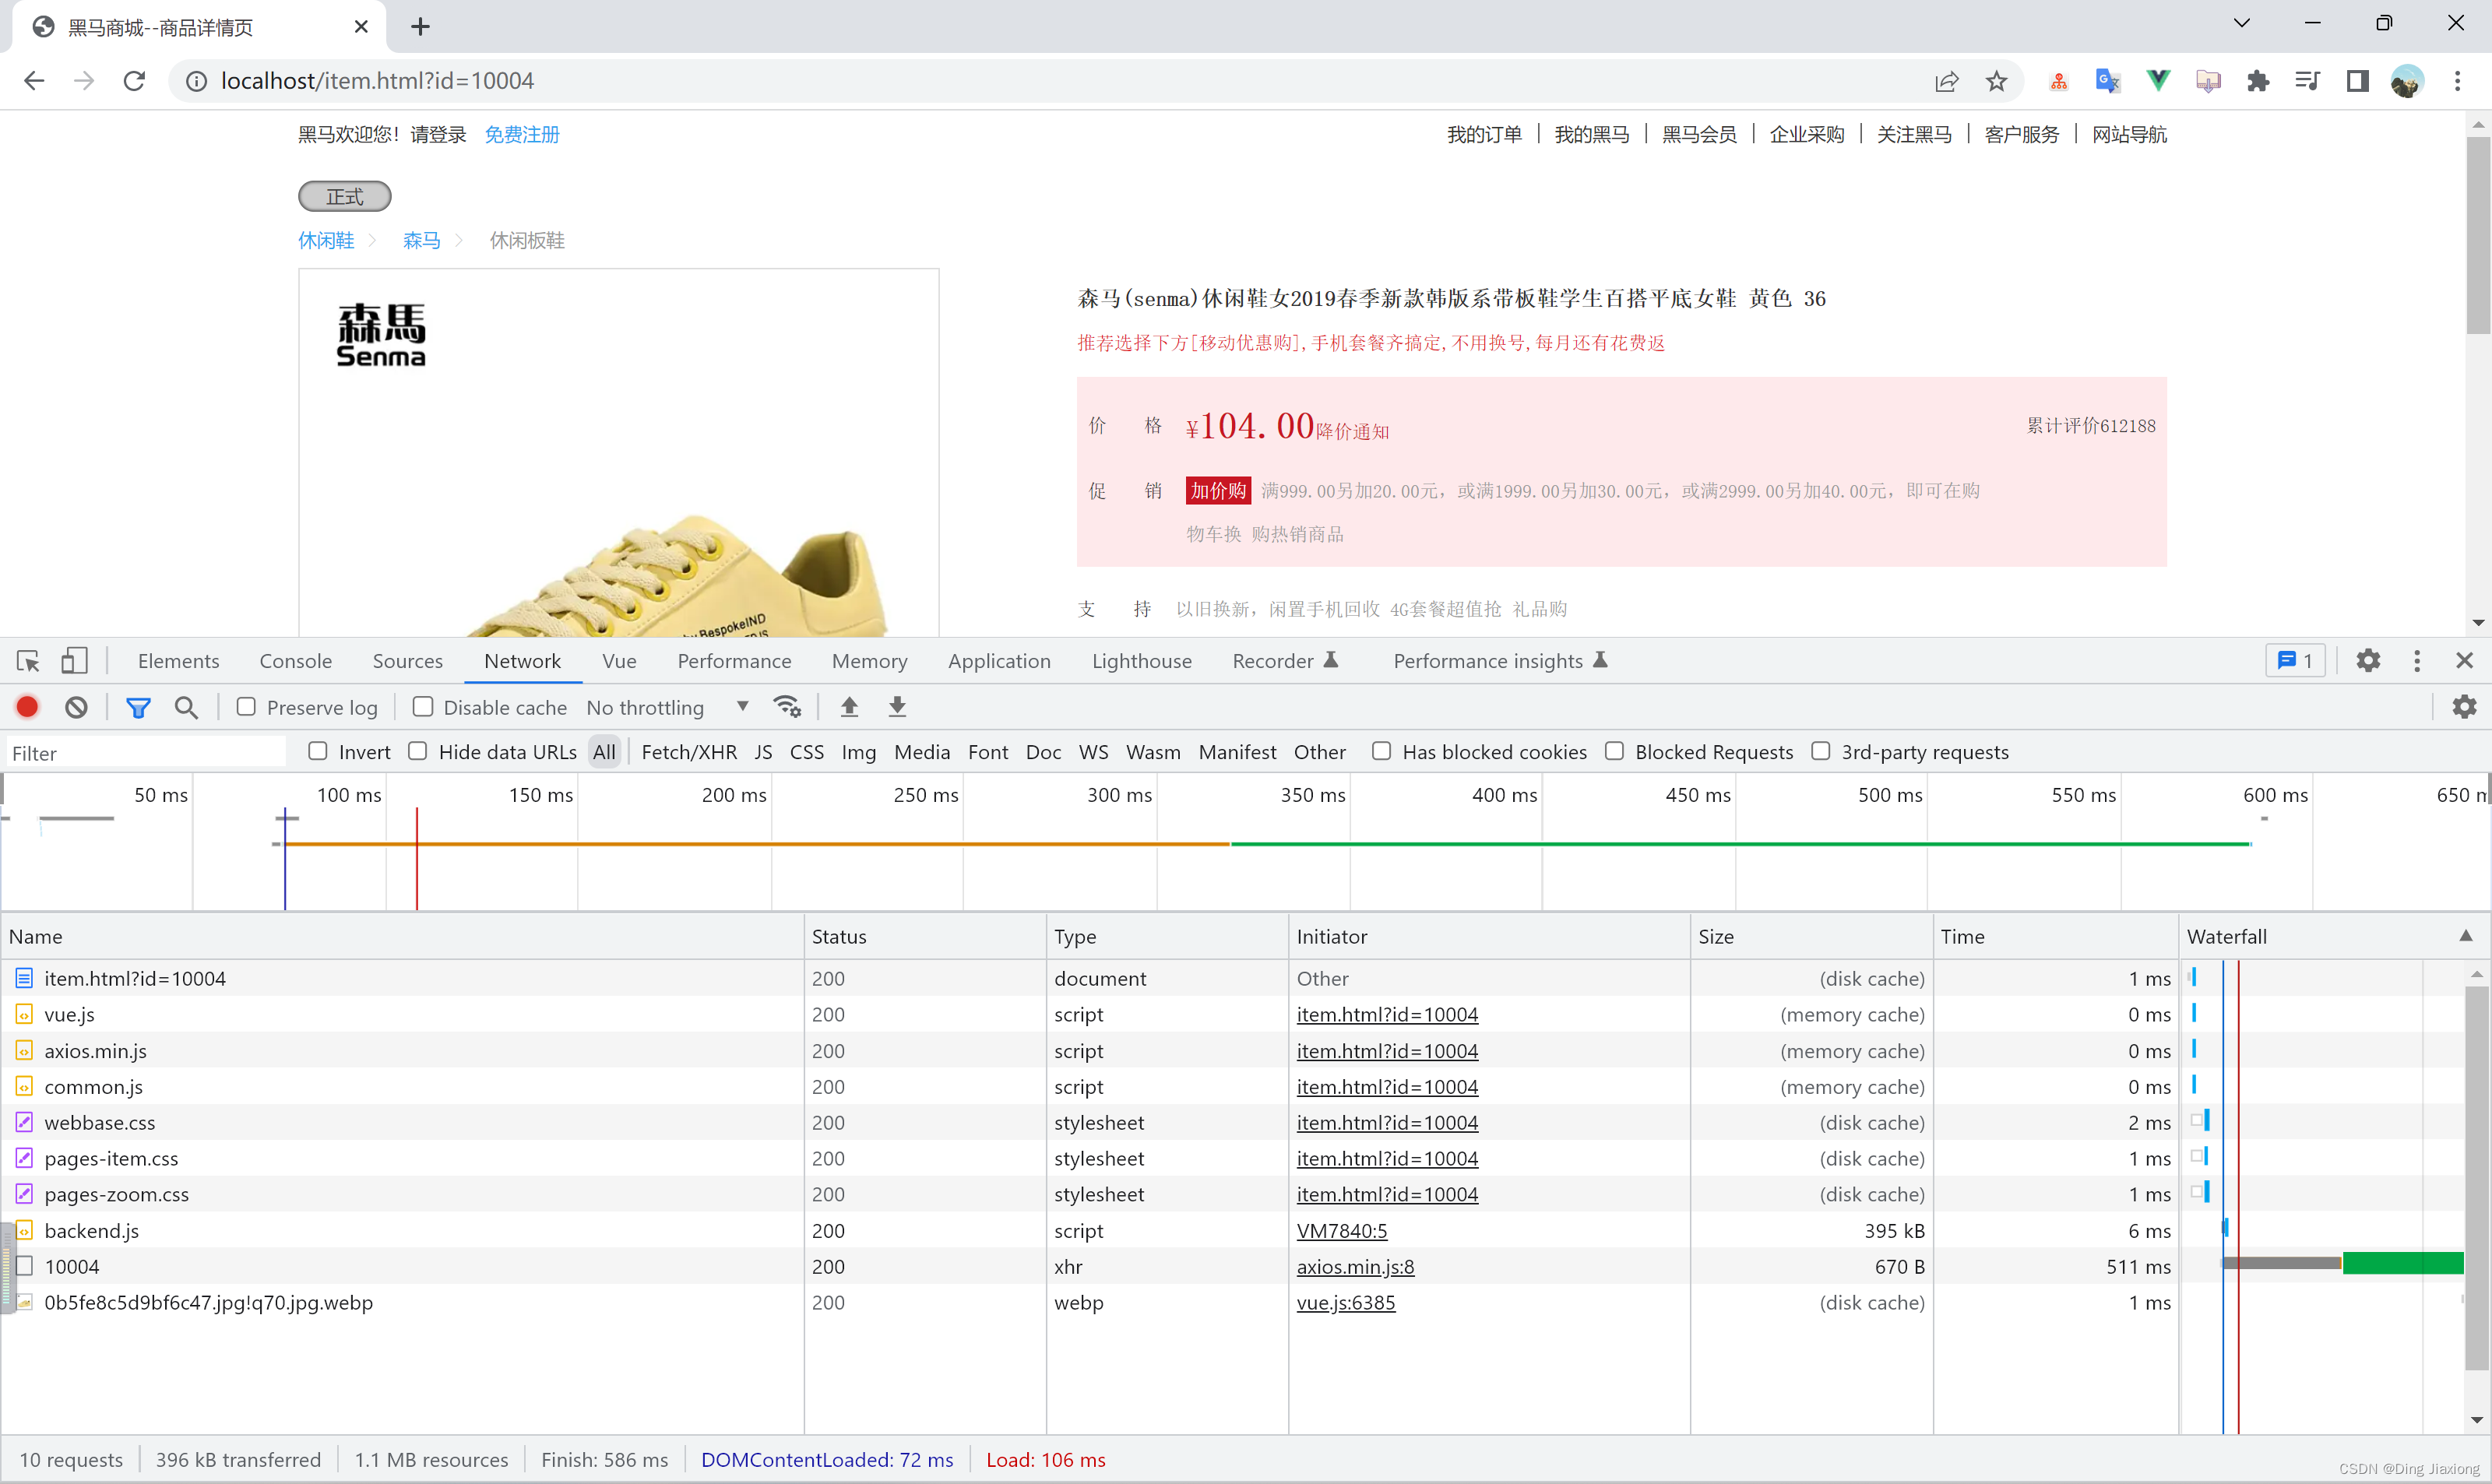Open the 休闲鞋 breadcrumb link
The image size is (2492, 1484).
coord(326,240)
